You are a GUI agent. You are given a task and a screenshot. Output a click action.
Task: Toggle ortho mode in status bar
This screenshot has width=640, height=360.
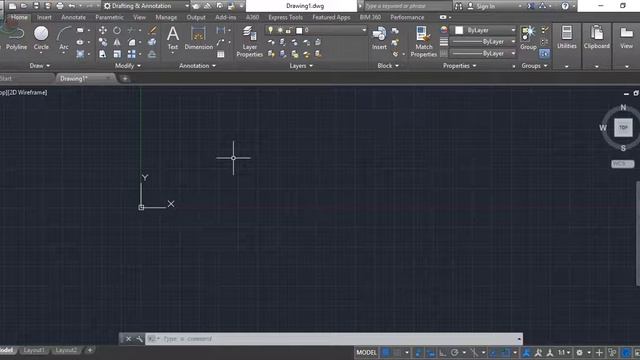(x=442, y=352)
